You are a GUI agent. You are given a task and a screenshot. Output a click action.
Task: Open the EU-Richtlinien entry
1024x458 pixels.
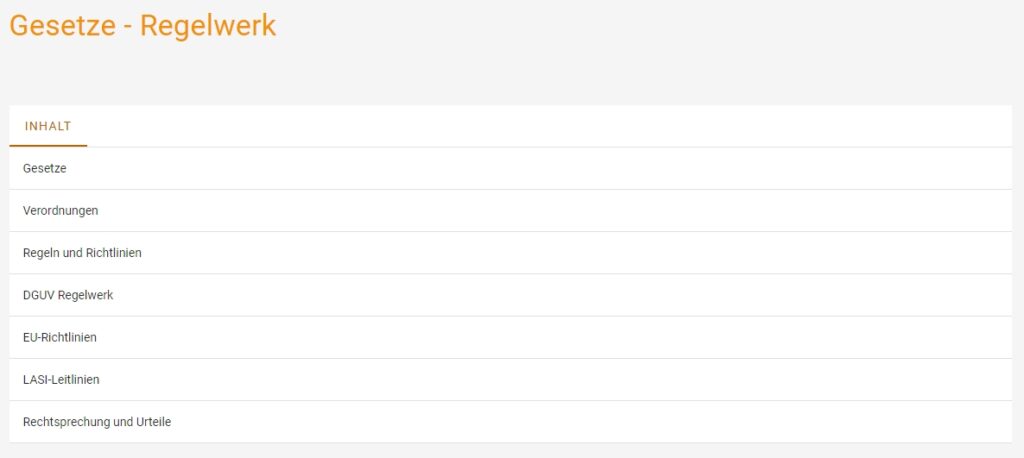60,337
